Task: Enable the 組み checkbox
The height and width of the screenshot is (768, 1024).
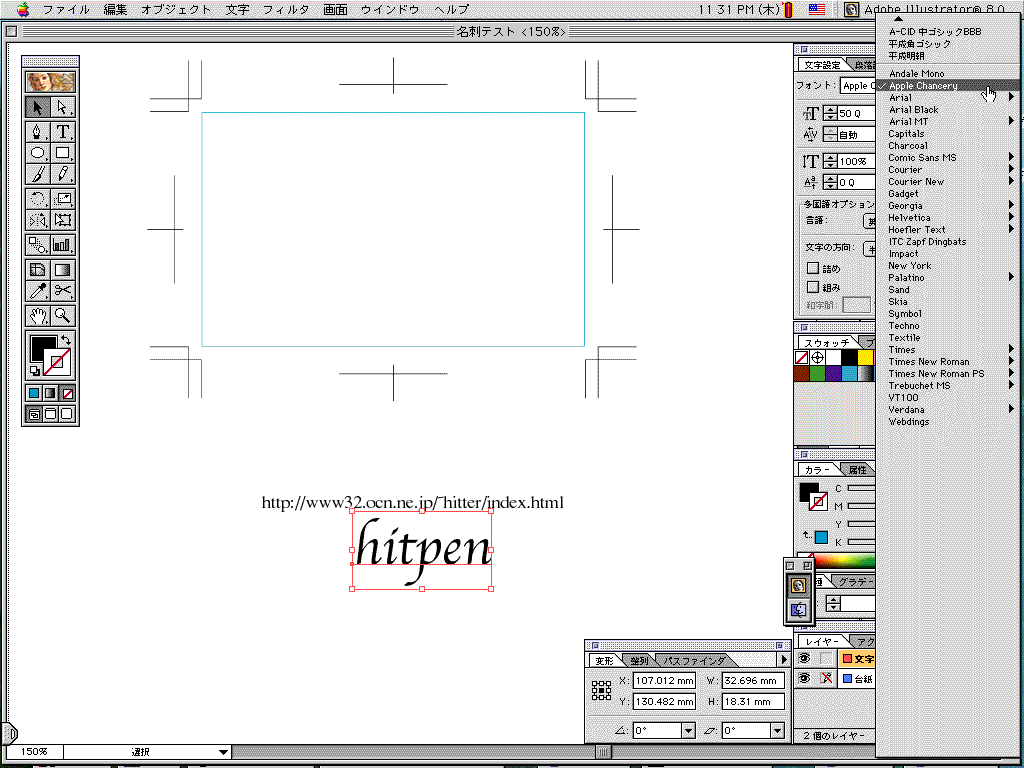Action: (x=813, y=286)
